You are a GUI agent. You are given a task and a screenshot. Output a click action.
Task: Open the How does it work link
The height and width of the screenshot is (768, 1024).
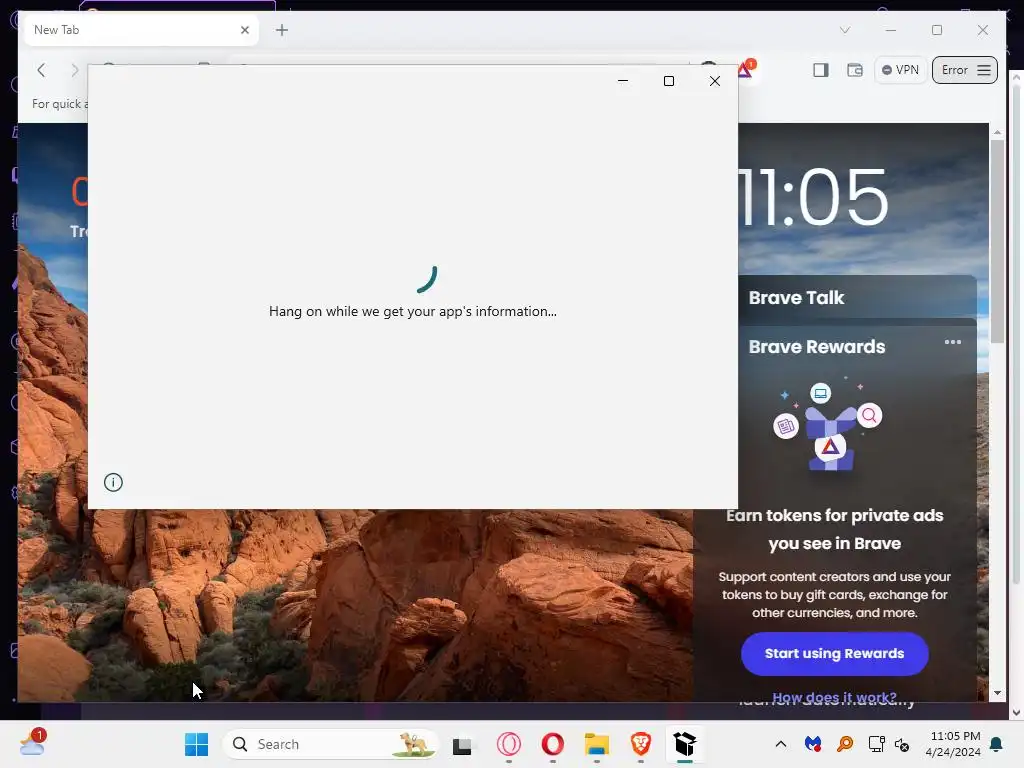[x=834, y=697]
